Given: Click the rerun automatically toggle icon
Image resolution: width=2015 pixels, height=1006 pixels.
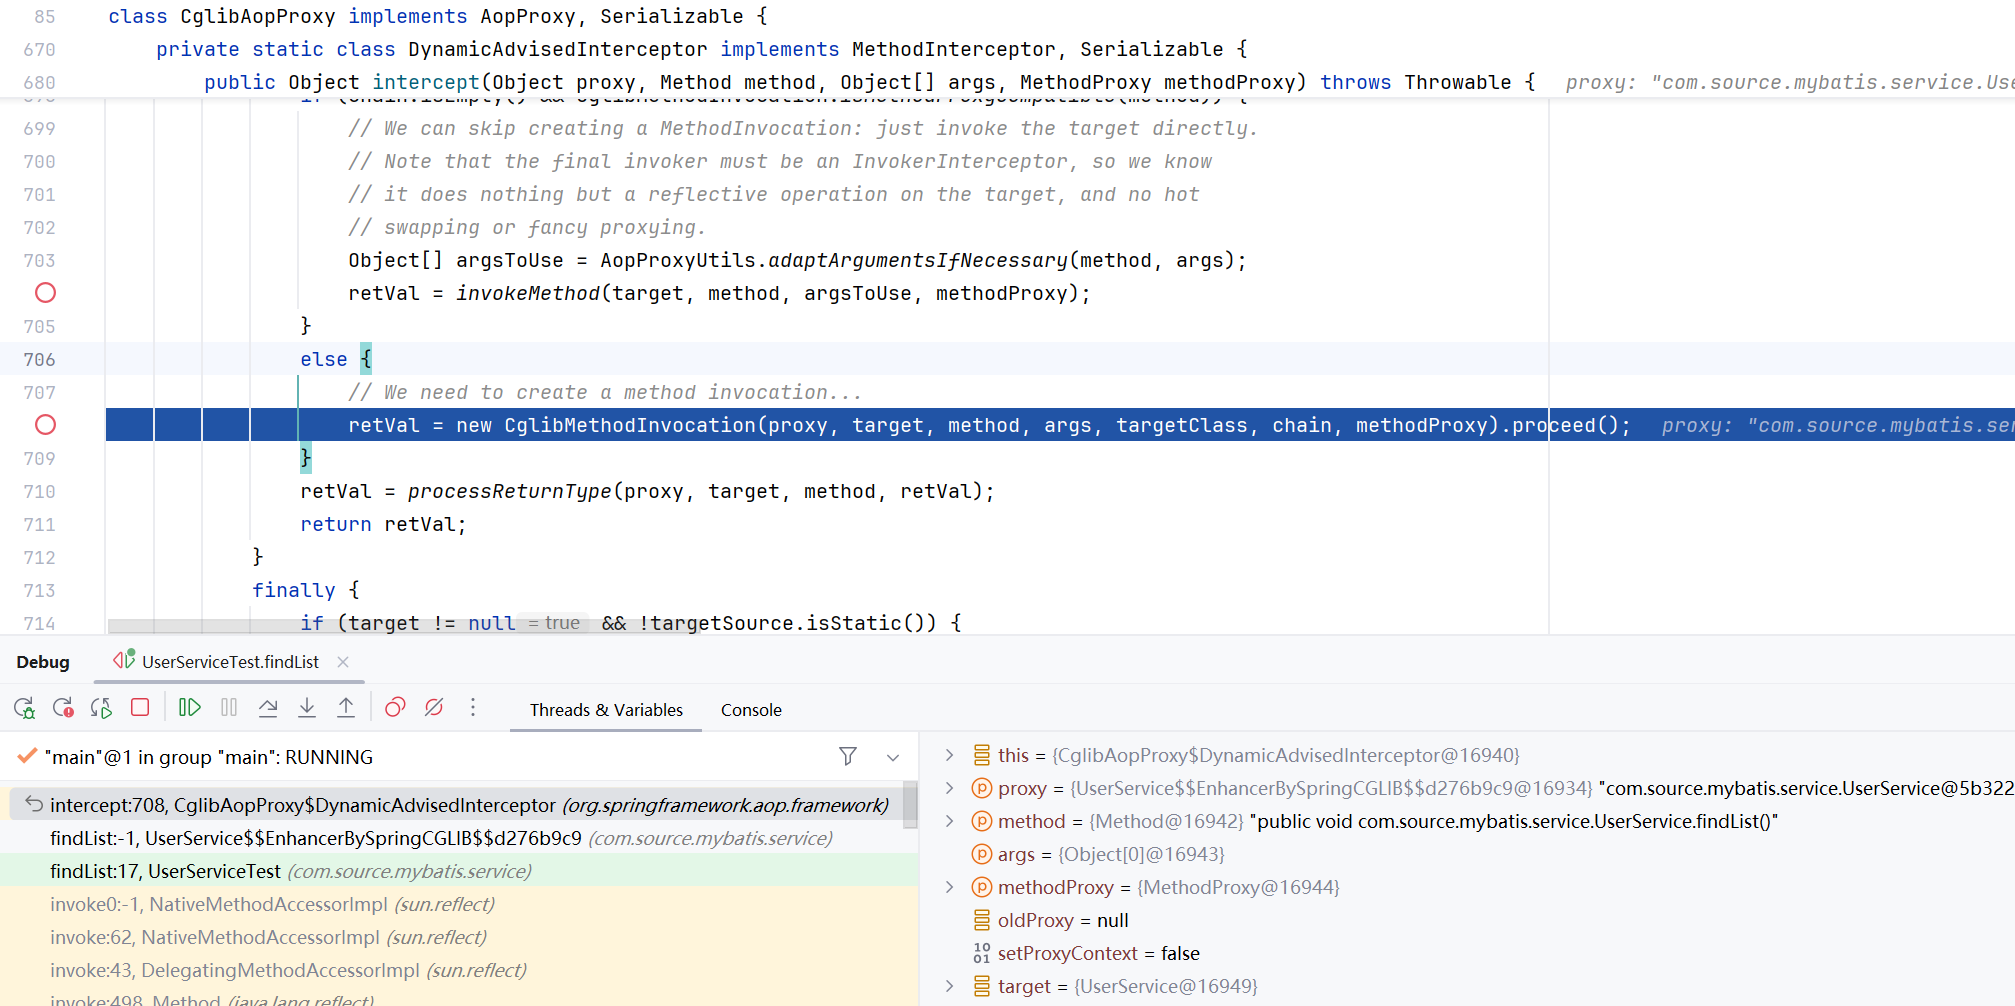Looking at the screenshot, I should 101,708.
